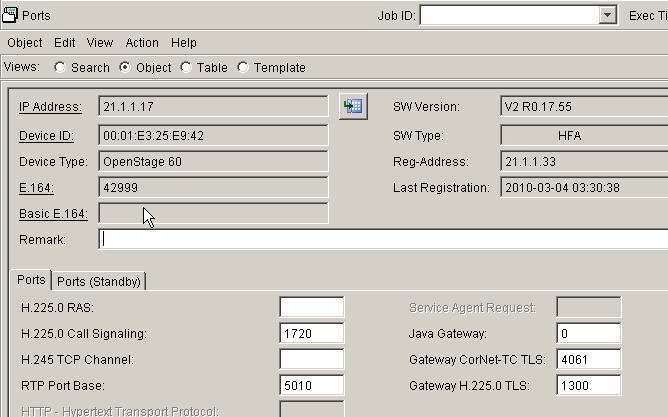Open the Edit menu

point(64,43)
